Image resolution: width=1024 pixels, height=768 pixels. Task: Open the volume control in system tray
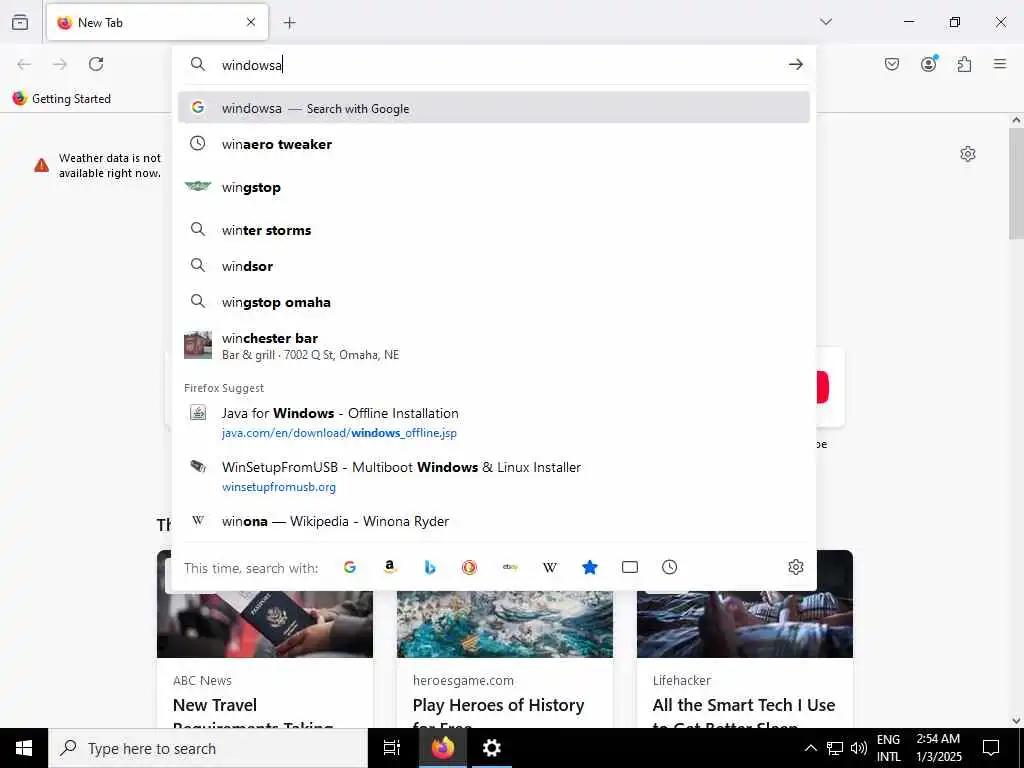point(859,748)
